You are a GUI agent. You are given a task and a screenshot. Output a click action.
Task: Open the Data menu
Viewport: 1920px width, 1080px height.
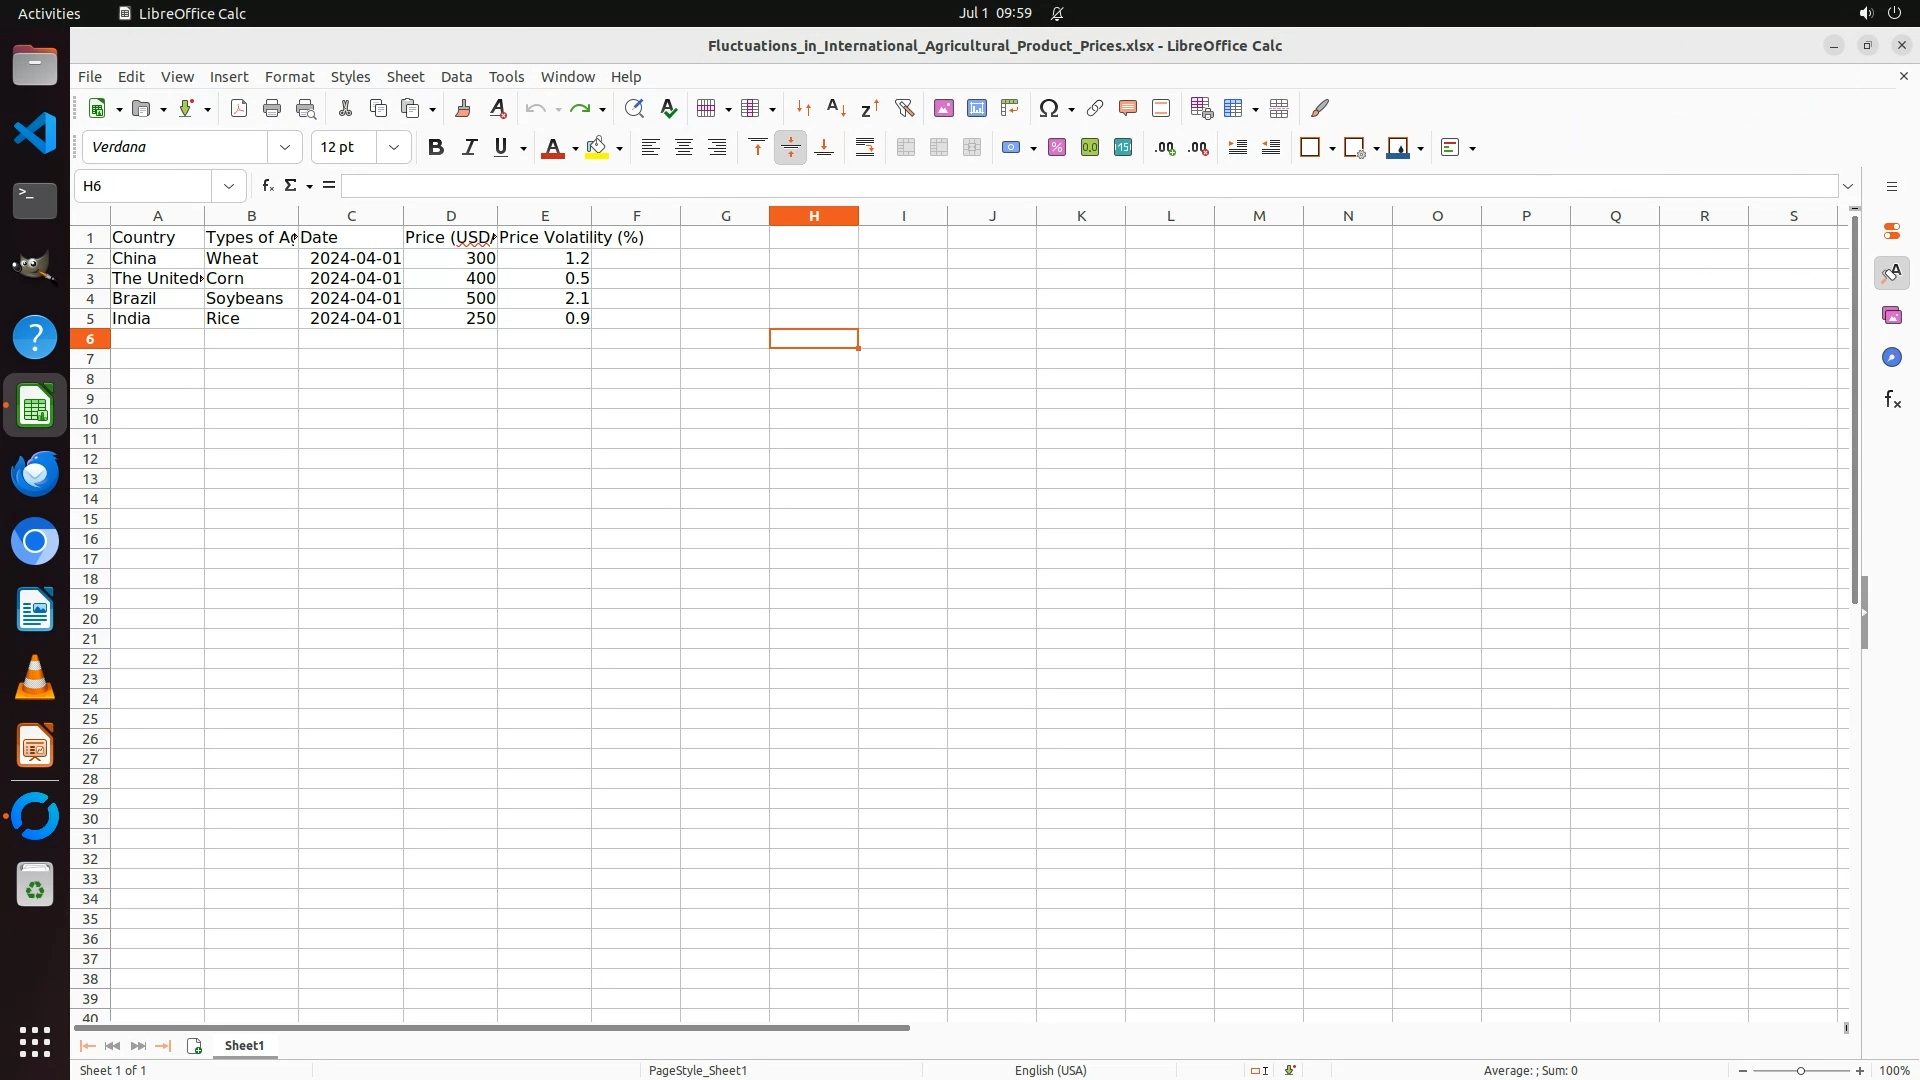pos(456,77)
